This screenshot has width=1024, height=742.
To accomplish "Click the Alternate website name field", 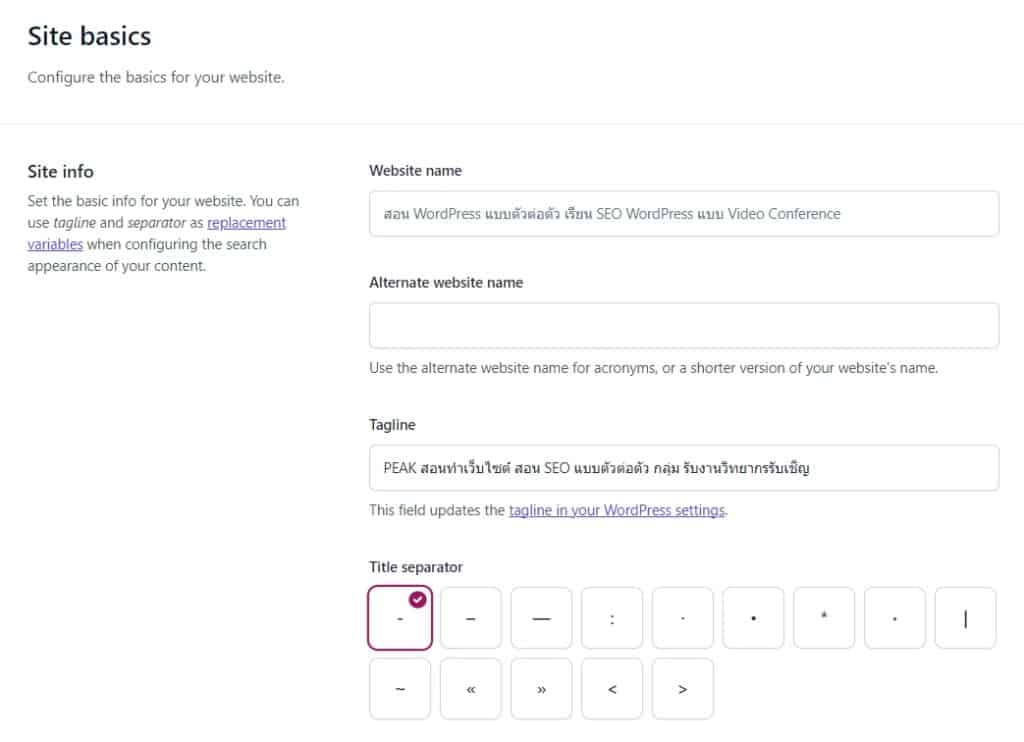I will pyautogui.click(x=684, y=325).
